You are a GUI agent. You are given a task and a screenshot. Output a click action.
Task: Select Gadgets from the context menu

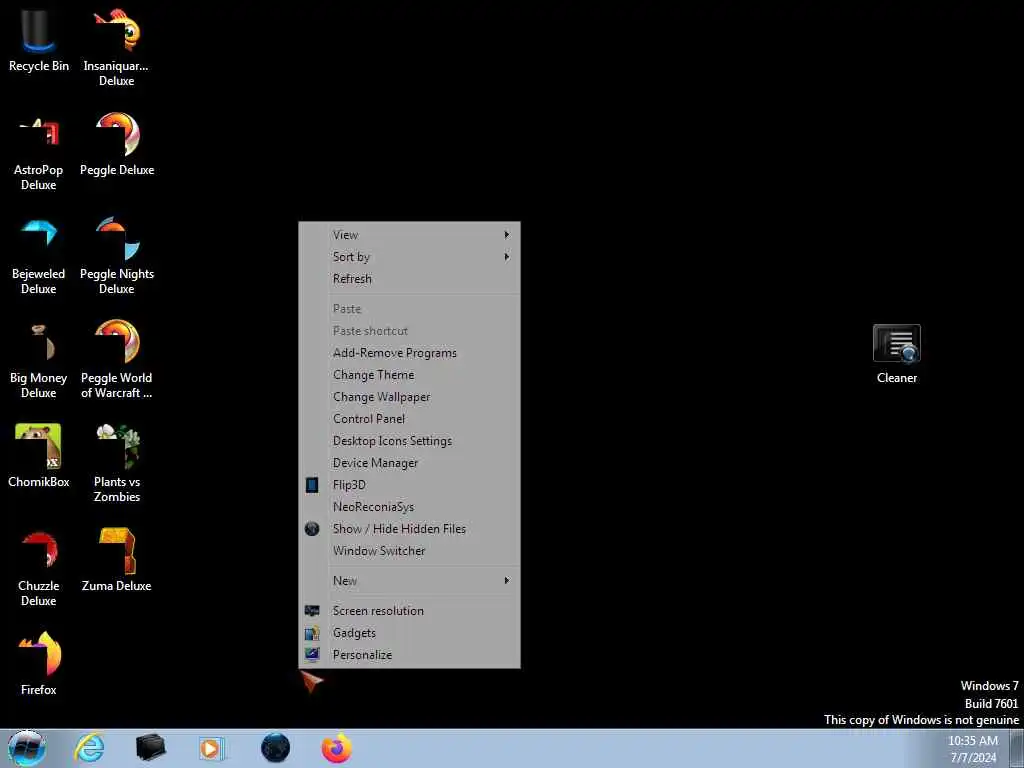(x=409, y=633)
